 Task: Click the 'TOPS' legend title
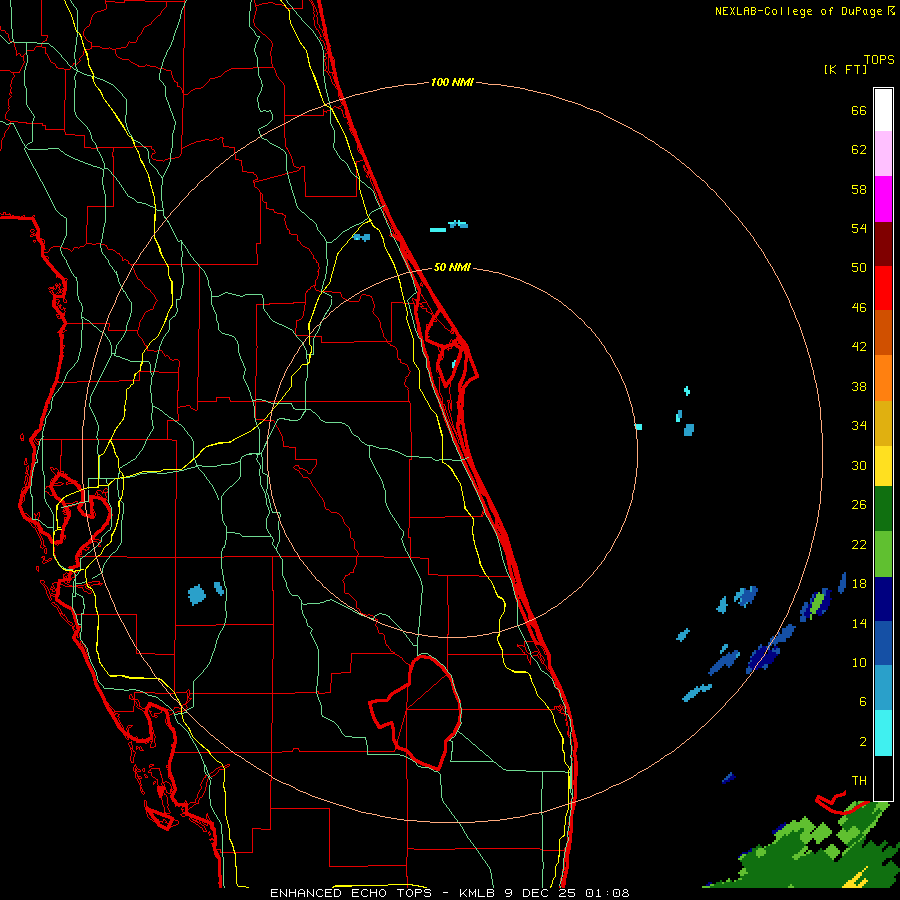(879, 60)
